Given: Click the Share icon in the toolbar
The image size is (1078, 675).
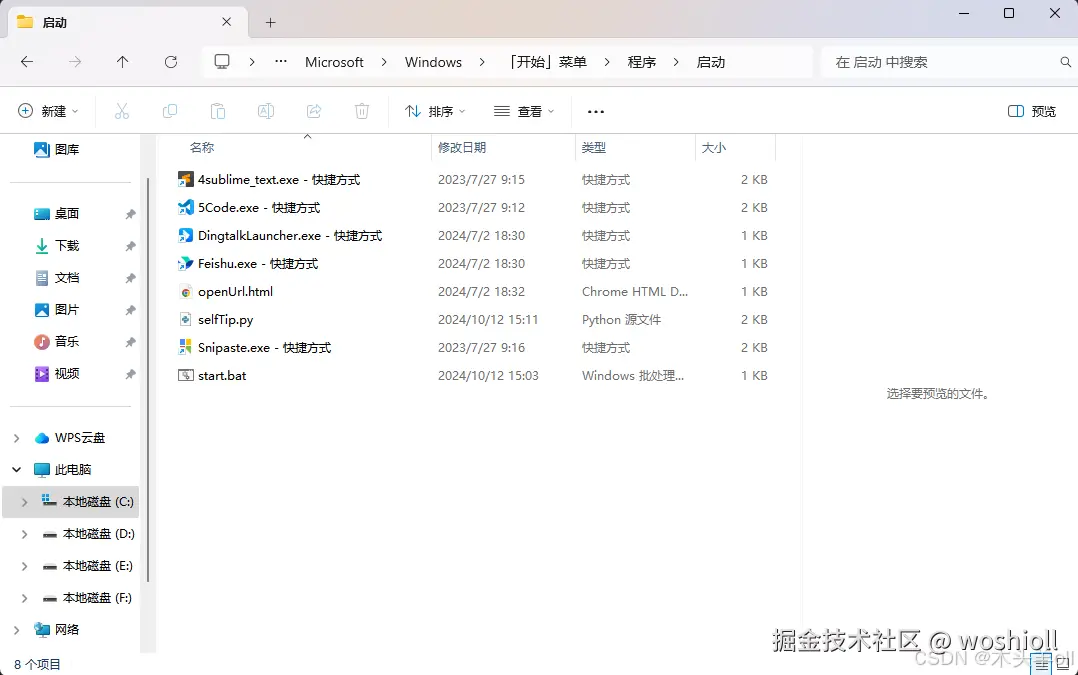Looking at the screenshot, I should [314, 111].
